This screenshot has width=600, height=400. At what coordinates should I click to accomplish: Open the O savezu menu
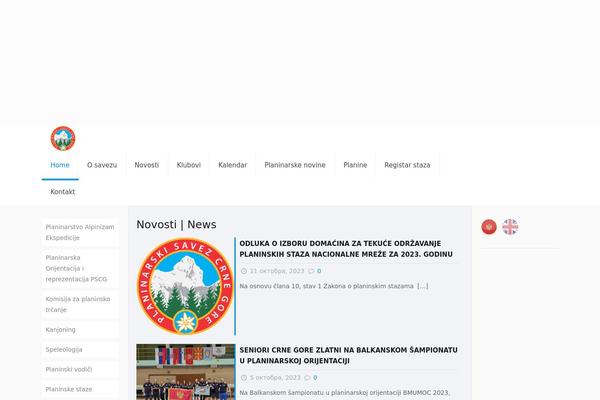pyautogui.click(x=102, y=165)
